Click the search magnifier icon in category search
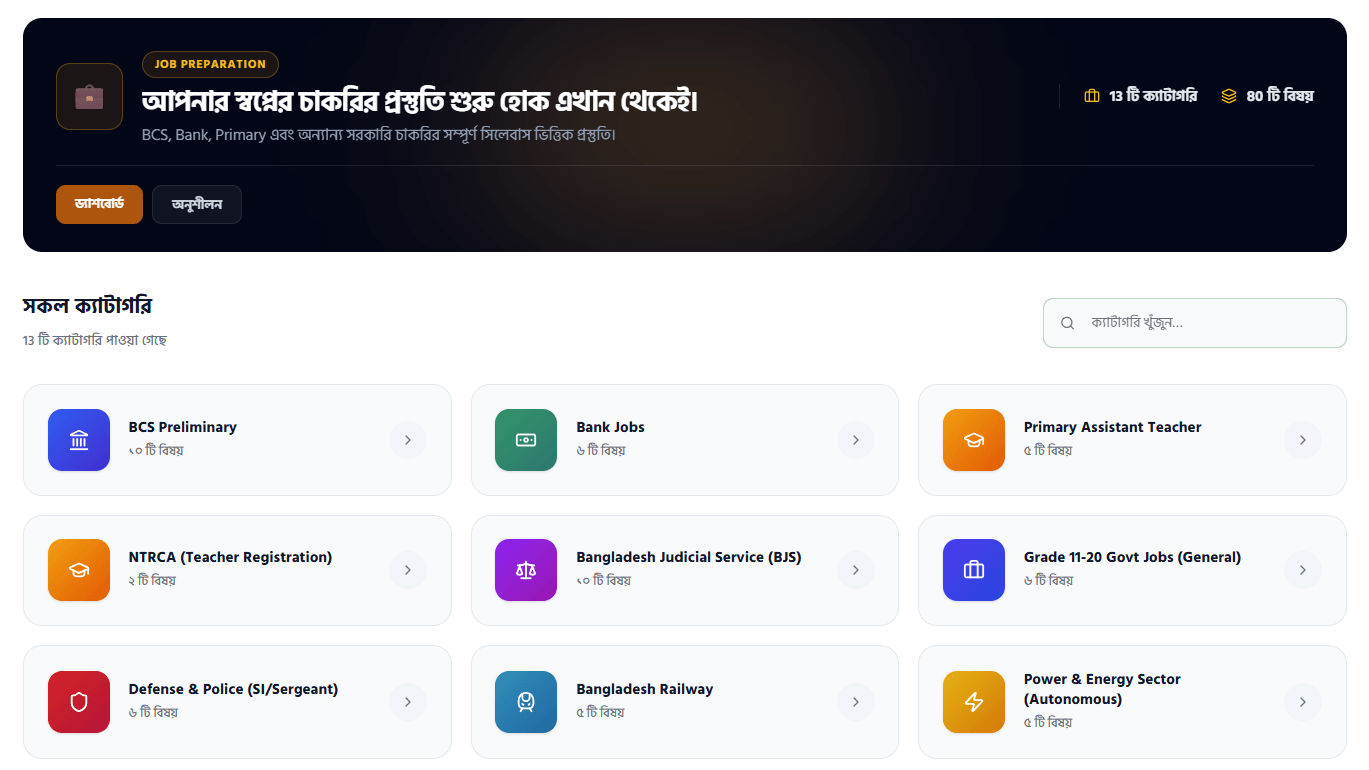The image size is (1369, 770). coord(1067,323)
